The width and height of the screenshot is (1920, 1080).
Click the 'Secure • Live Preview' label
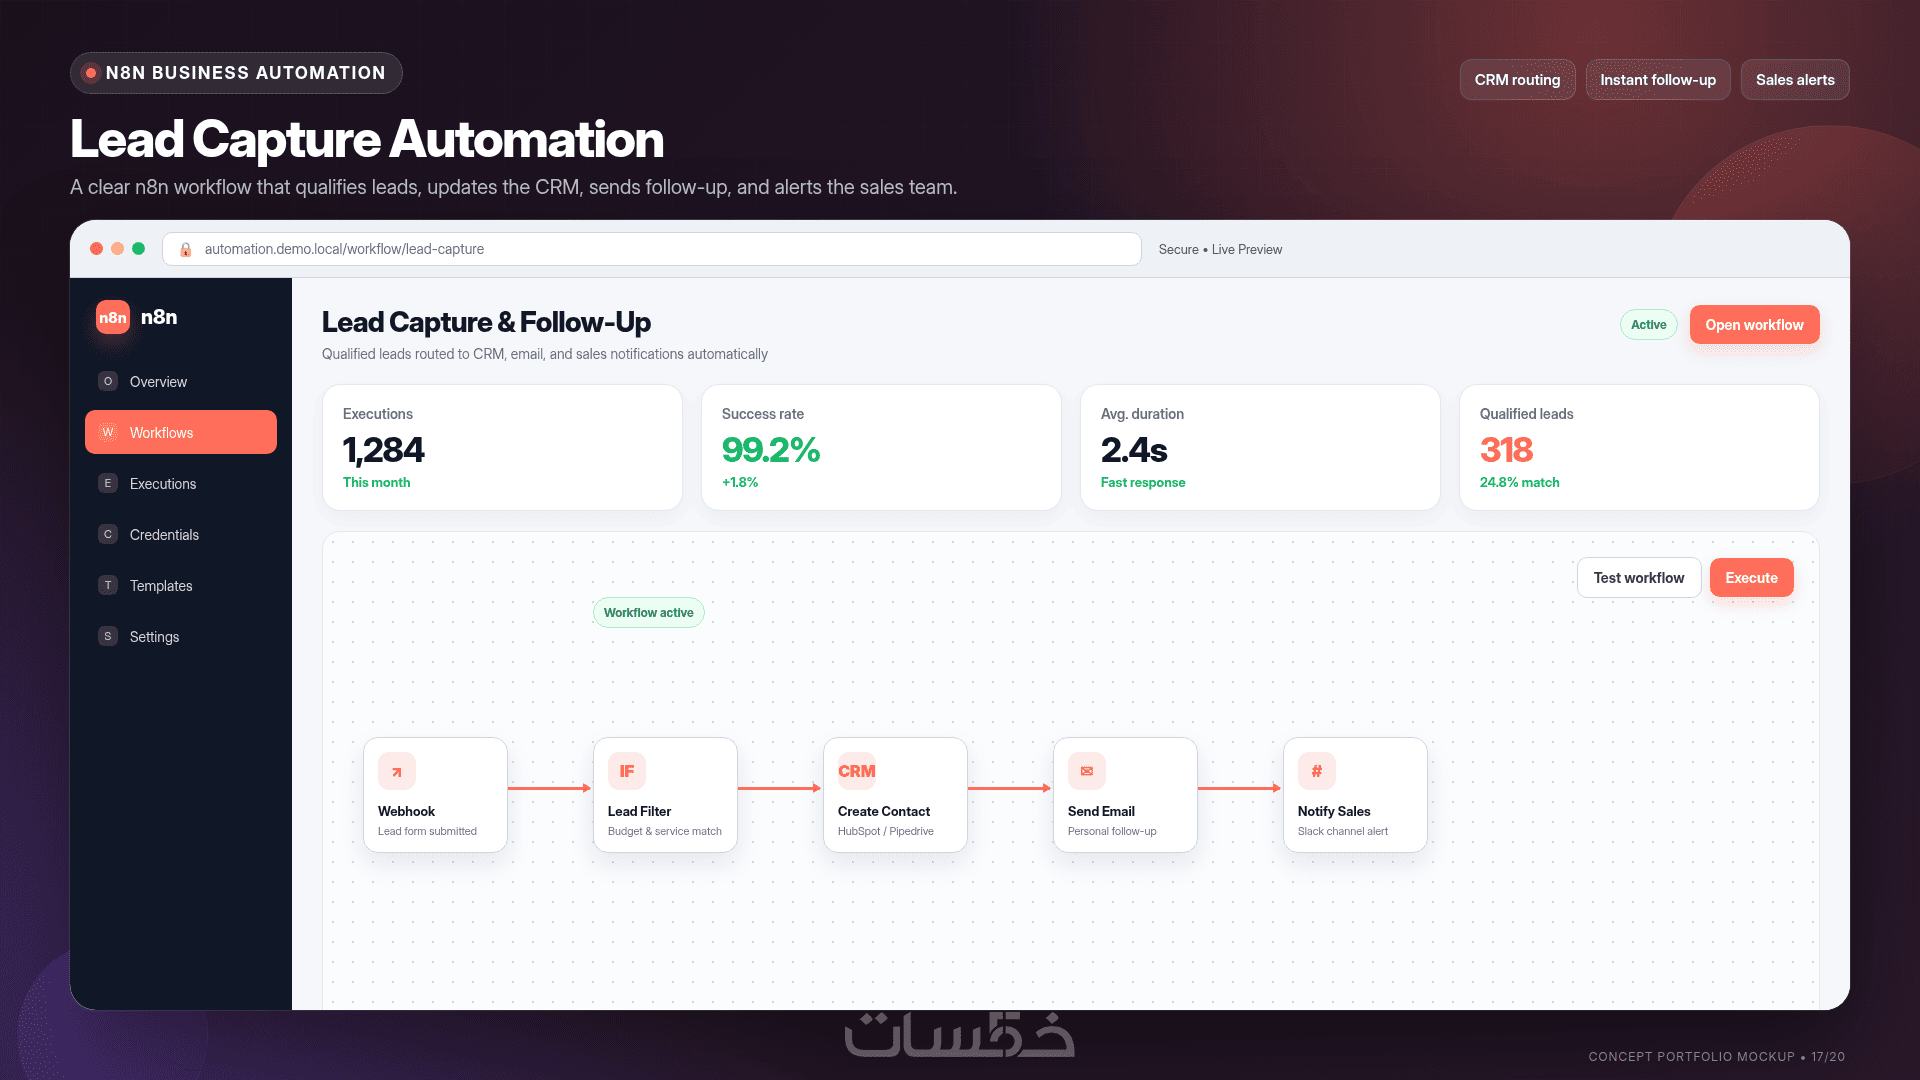(x=1220, y=249)
